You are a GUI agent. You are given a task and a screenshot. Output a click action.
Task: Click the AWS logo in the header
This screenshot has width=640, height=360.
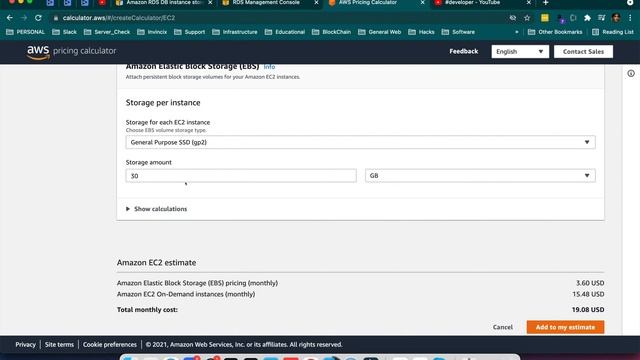click(x=38, y=52)
